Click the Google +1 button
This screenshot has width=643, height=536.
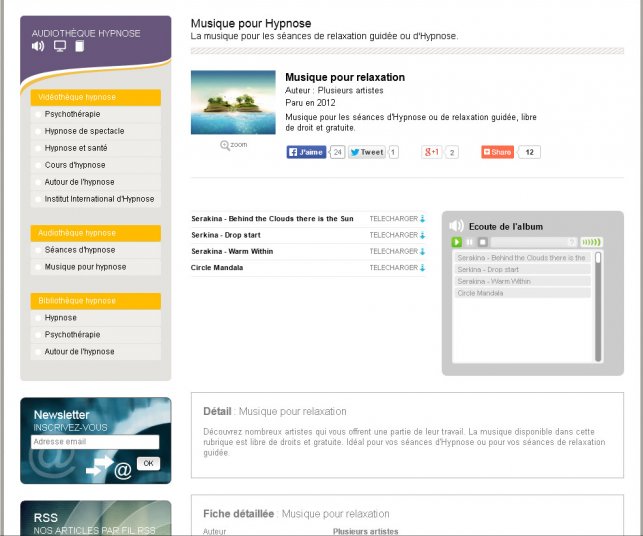tap(432, 152)
